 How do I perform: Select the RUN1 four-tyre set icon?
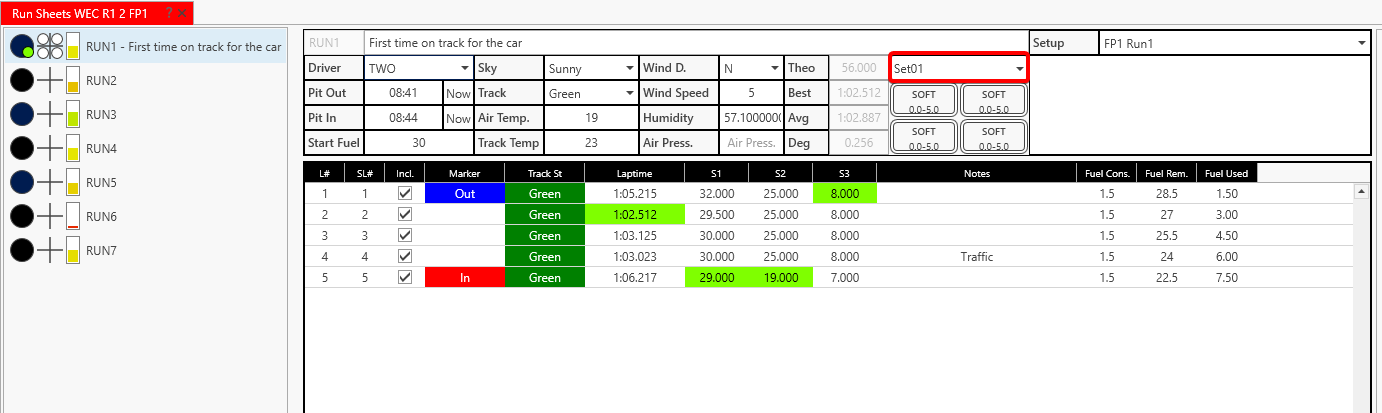tap(50, 46)
